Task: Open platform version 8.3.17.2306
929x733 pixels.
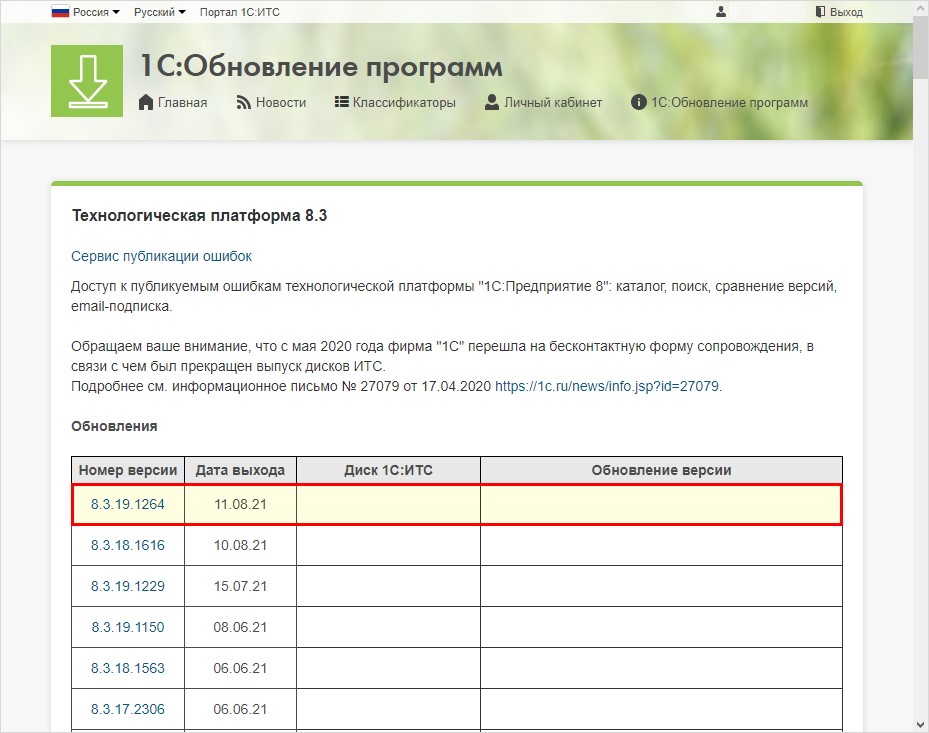Action: point(127,709)
